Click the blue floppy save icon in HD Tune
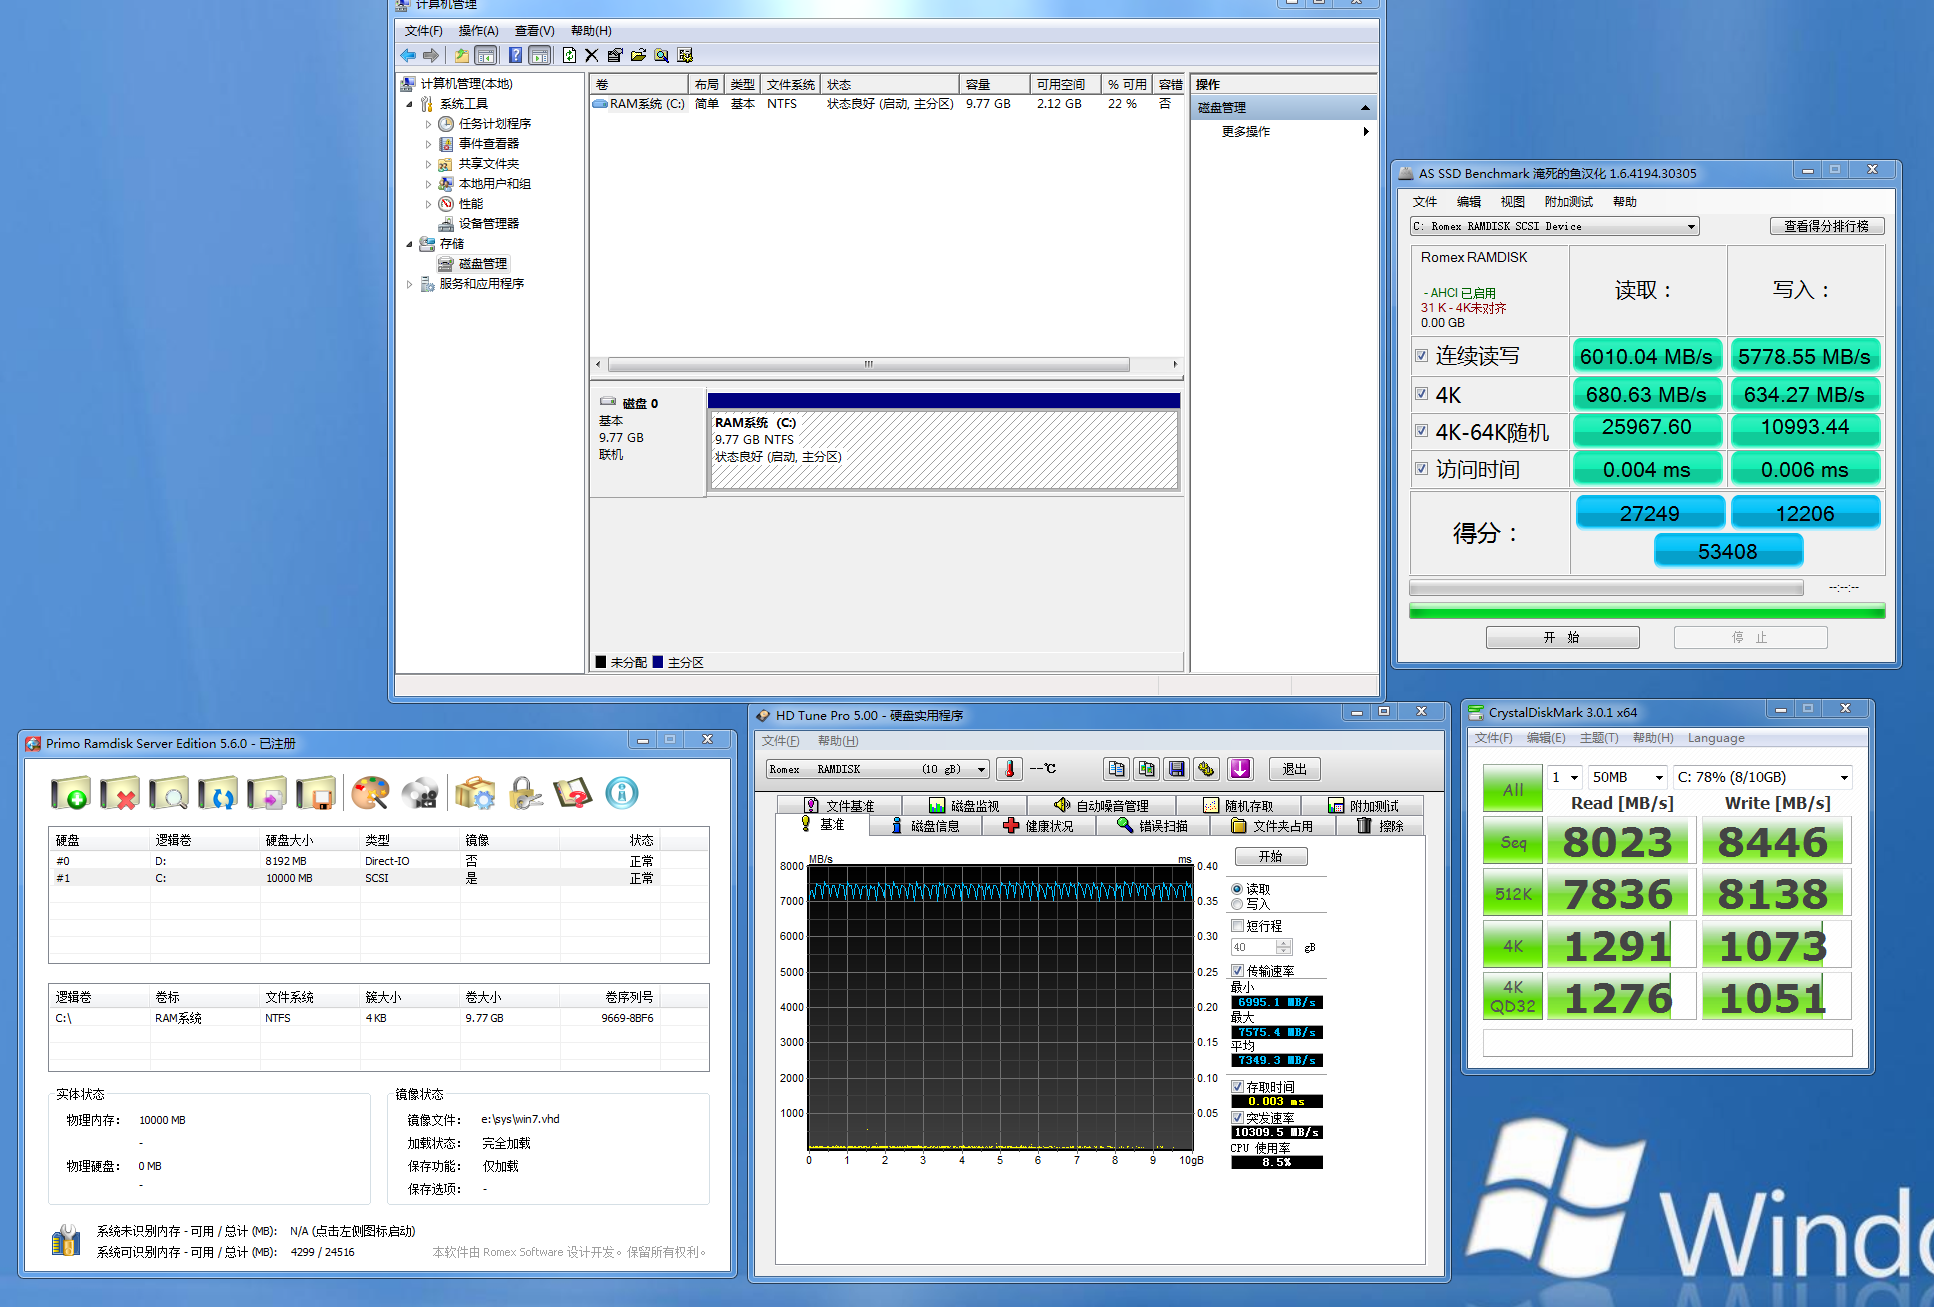Image resolution: width=1934 pixels, height=1307 pixels. pos(1177,769)
